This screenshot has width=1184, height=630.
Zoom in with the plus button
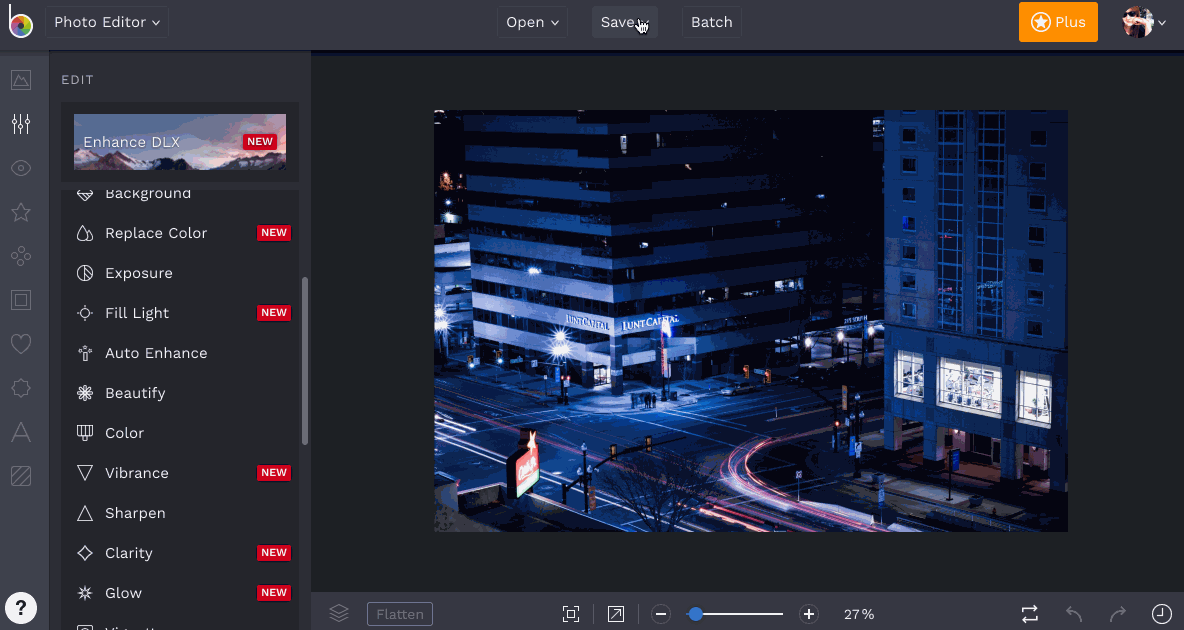point(809,614)
